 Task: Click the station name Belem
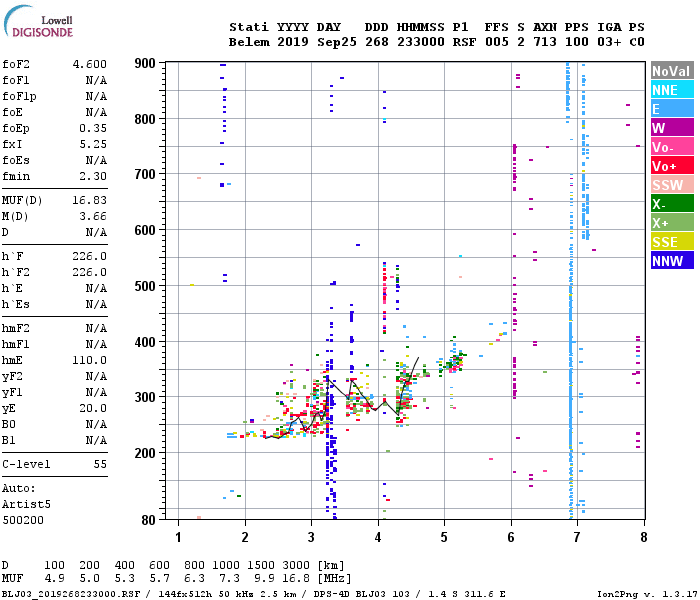click(x=249, y=42)
